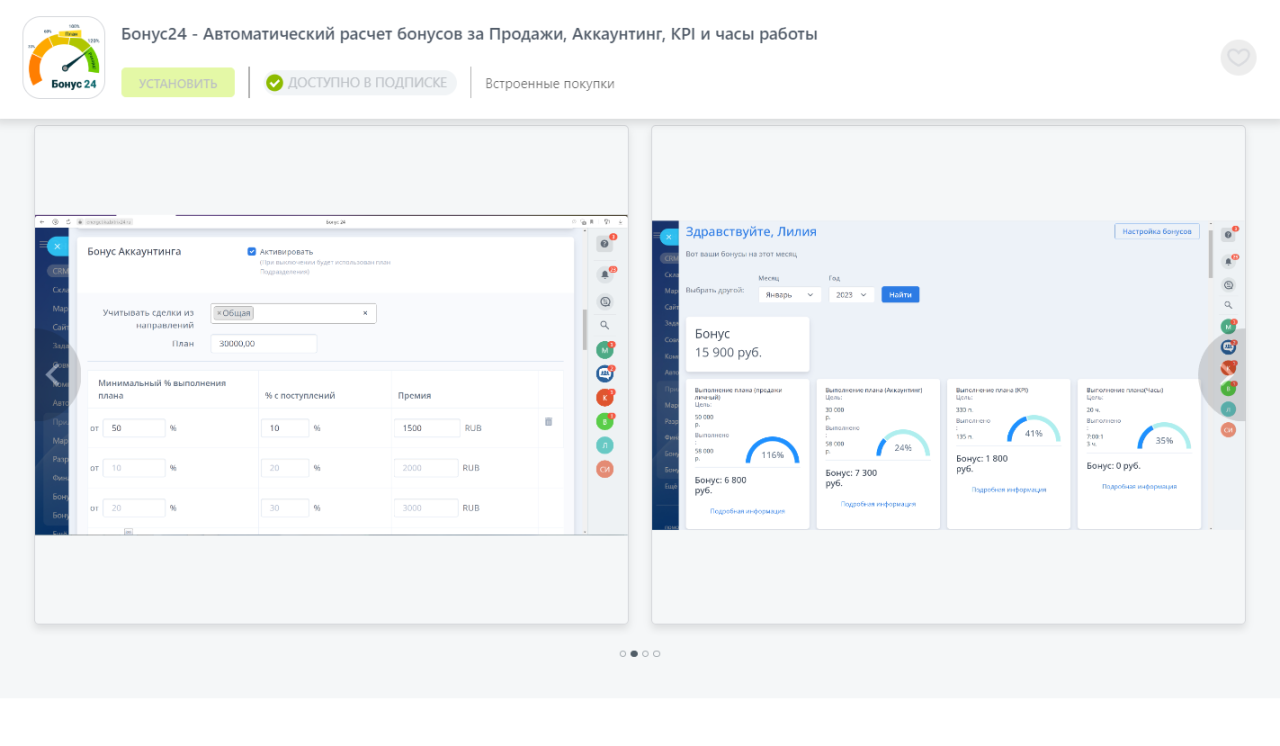The width and height of the screenshot is (1280, 746).
Task: Select СИ avatar in Здравствуйте, Лилия screenshot
Action: click(1228, 430)
